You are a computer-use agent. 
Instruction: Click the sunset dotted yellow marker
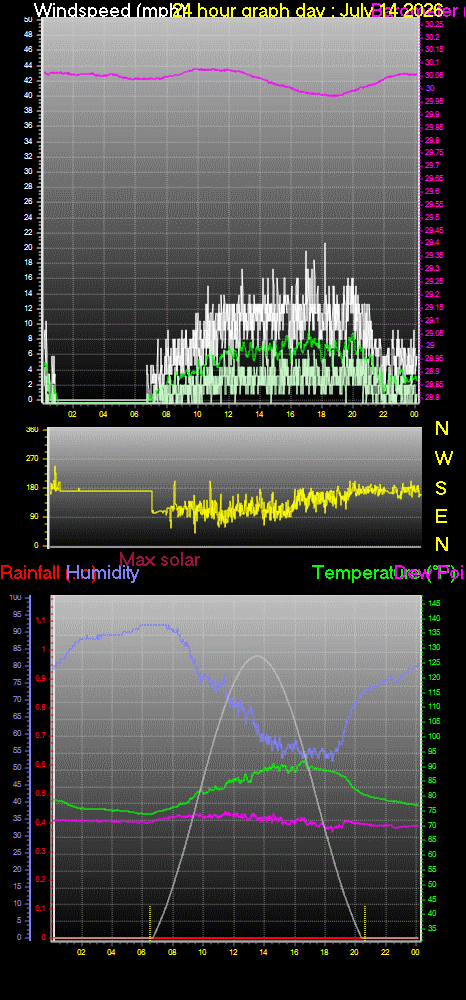click(365, 922)
